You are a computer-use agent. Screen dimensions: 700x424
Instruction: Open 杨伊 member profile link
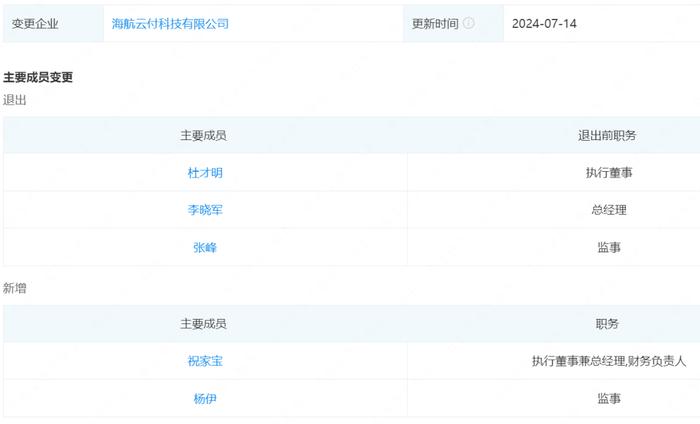tap(205, 399)
